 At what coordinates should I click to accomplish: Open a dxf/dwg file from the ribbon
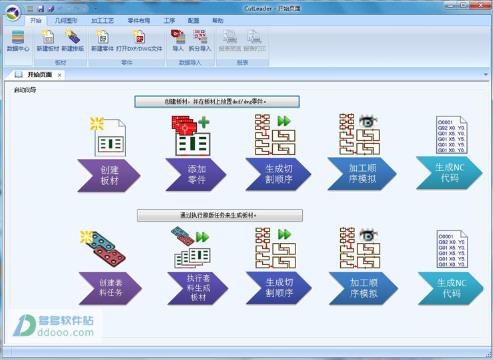pos(139,41)
